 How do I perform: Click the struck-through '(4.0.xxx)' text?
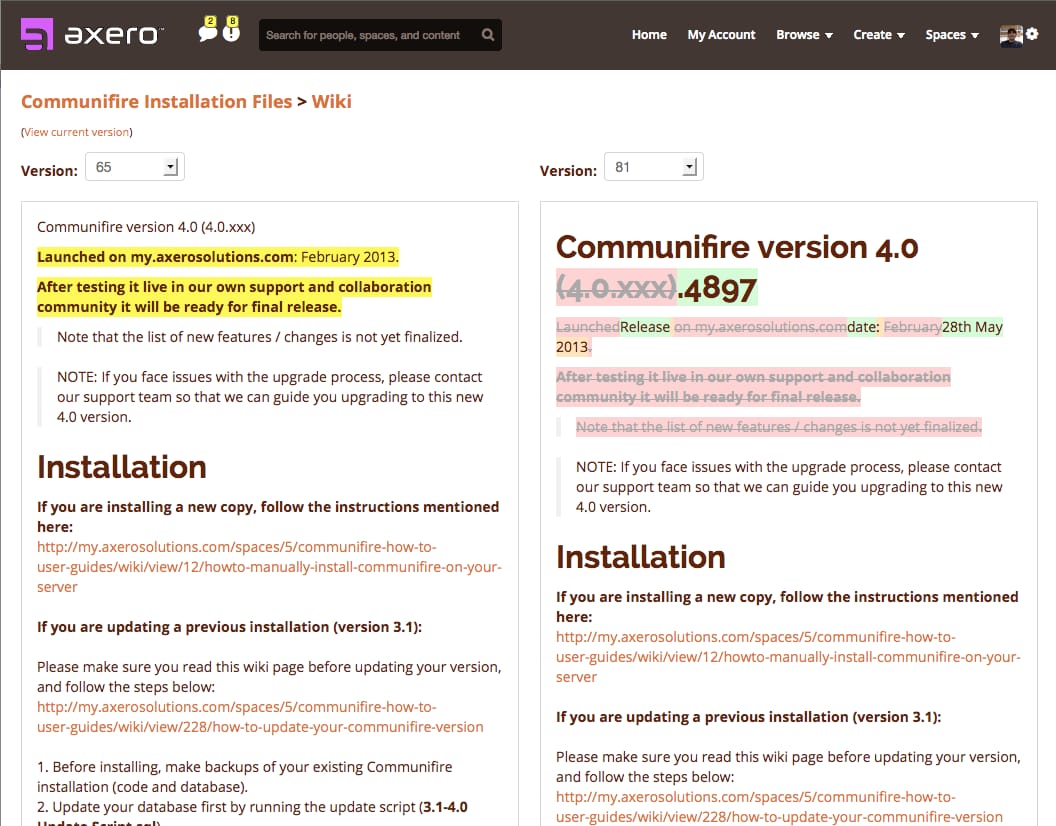616,288
